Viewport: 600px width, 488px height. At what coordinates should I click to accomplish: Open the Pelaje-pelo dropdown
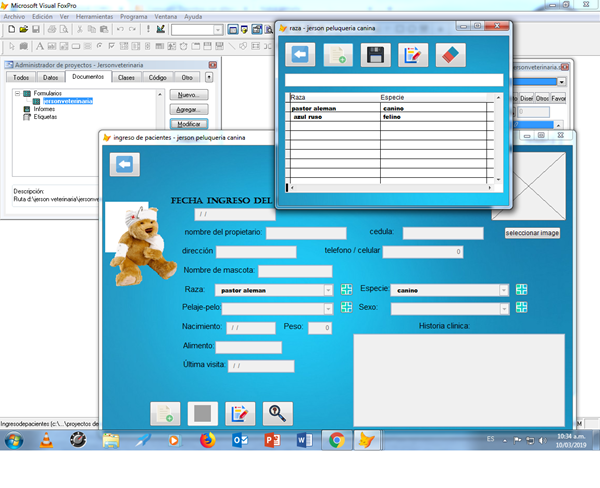tap(328, 308)
